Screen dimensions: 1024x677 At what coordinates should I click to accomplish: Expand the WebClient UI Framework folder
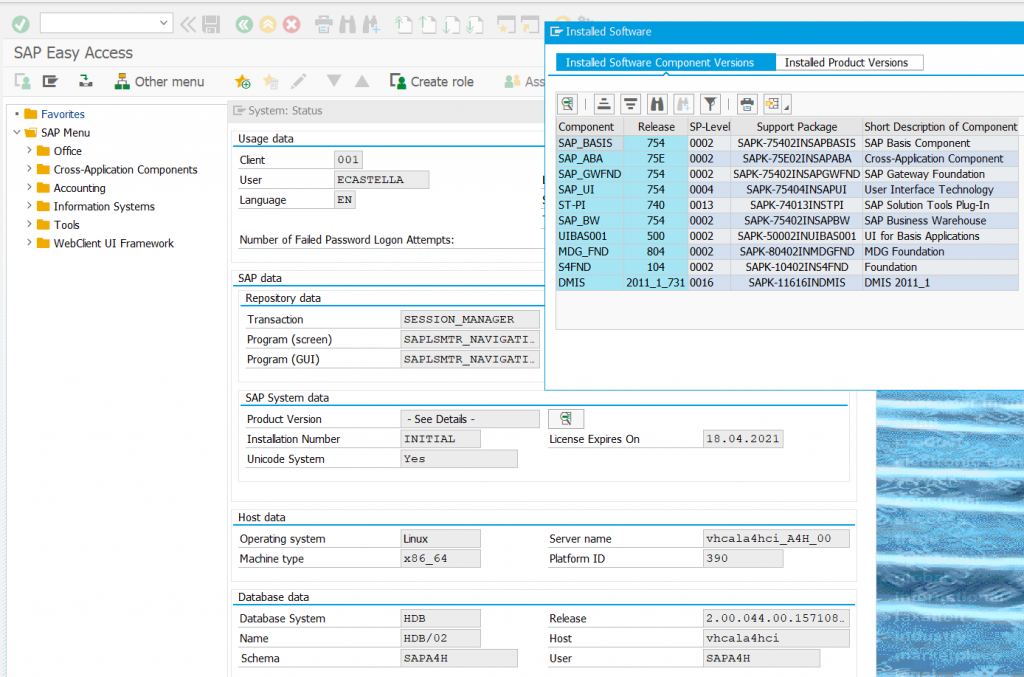29,243
